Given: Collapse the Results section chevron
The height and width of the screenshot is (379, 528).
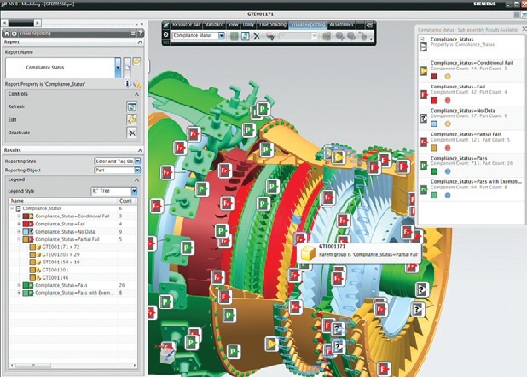Looking at the screenshot, I should (x=140, y=150).
